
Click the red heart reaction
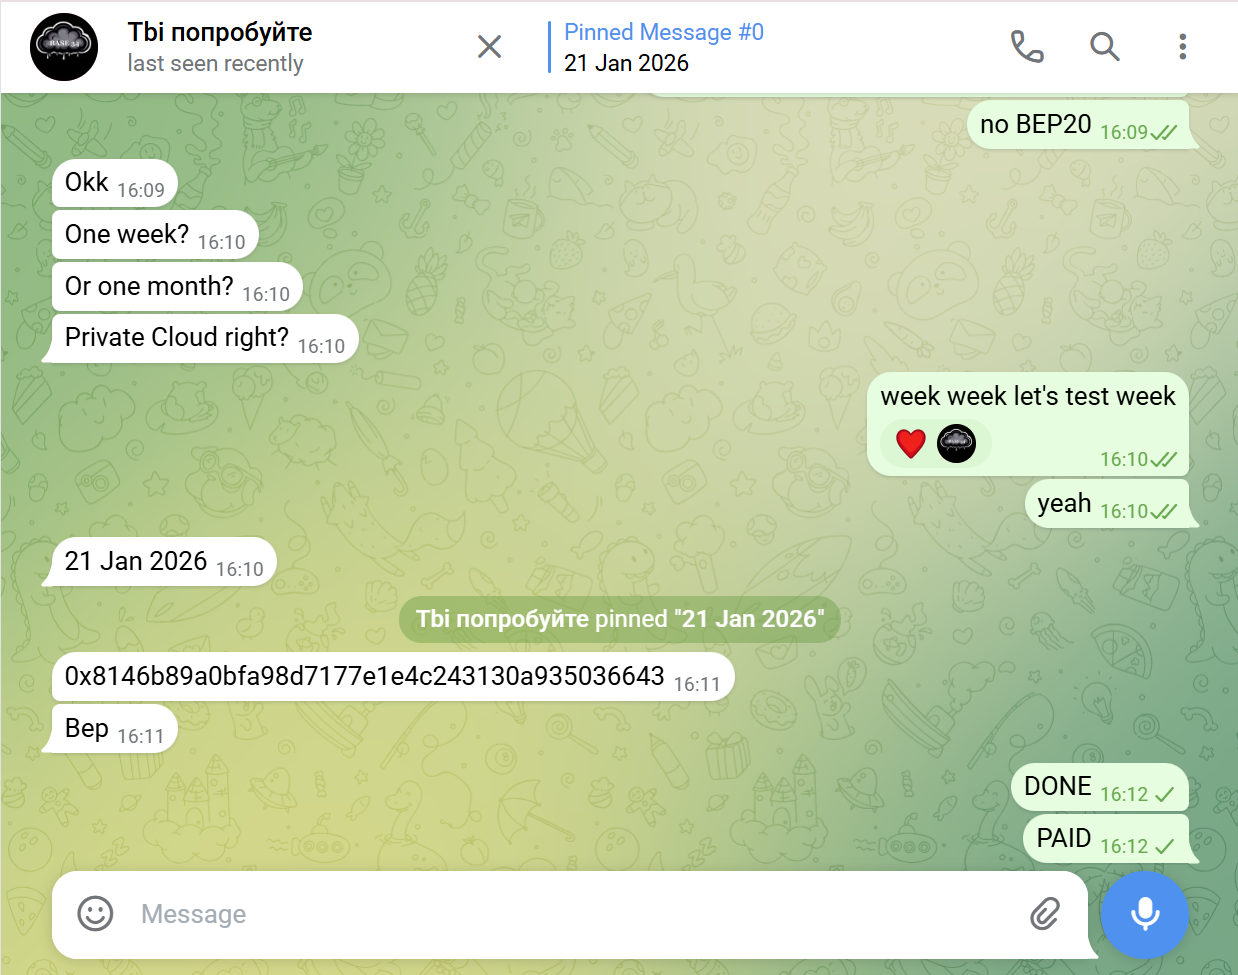click(911, 442)
